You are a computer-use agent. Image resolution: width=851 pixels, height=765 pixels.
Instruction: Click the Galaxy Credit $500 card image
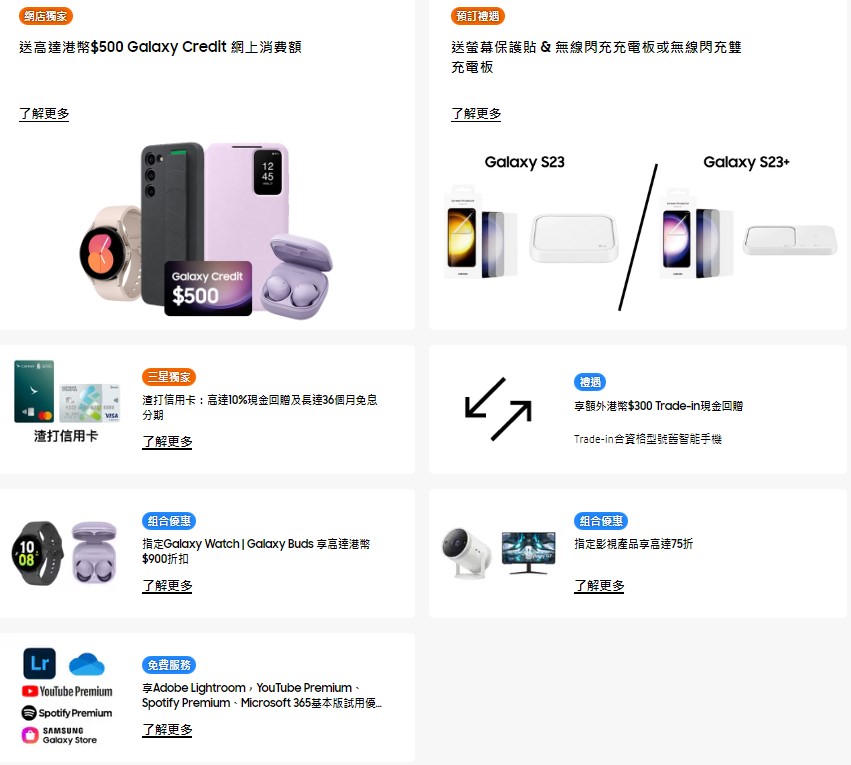[208, 288]
